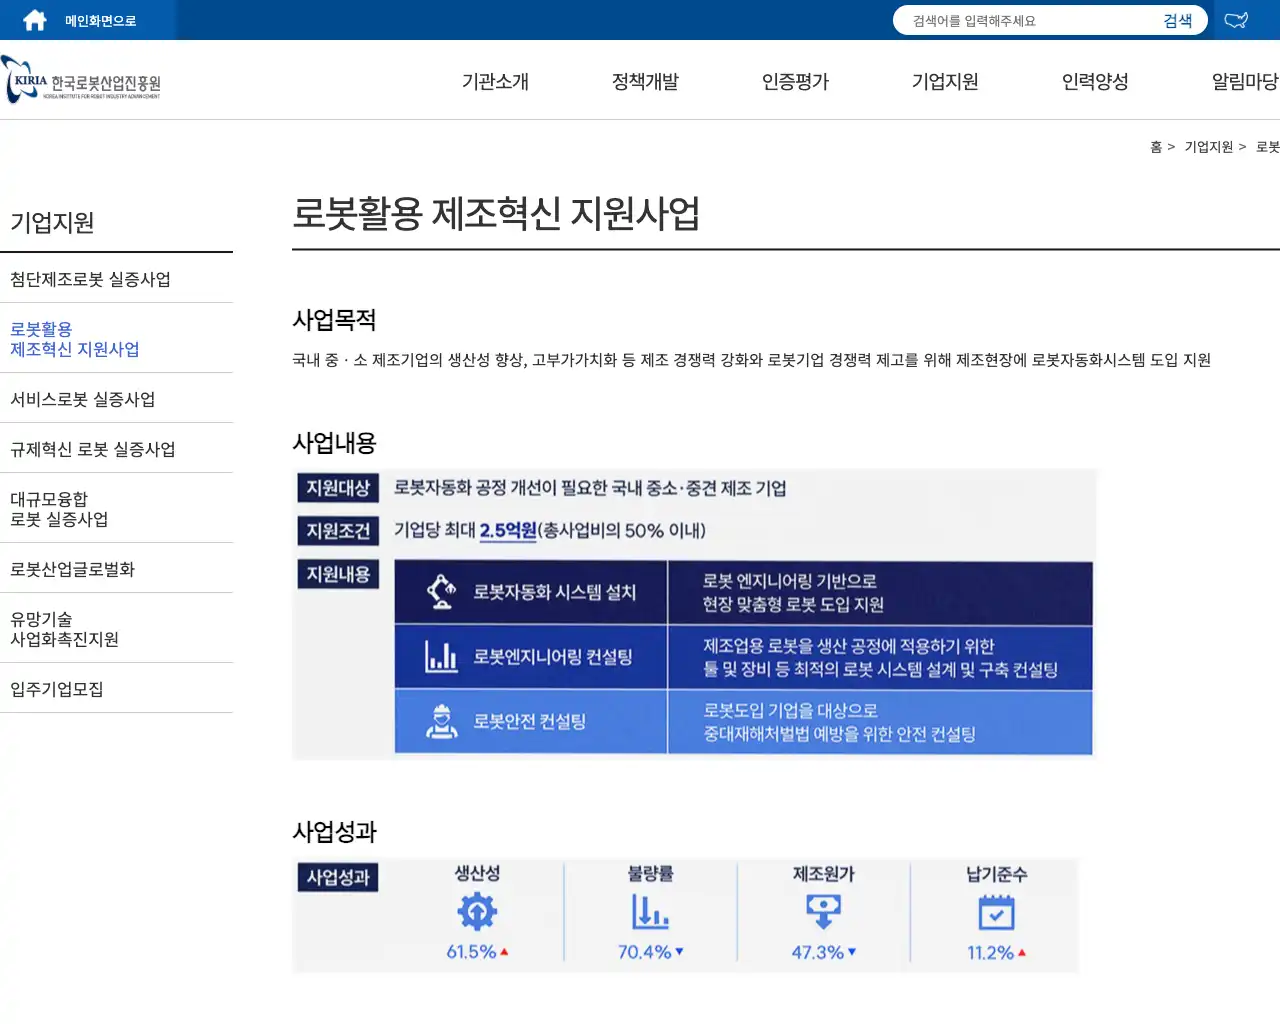
Task: Open 서비스로봇 실증사업 from the sidebar
Action: (82, 399)
